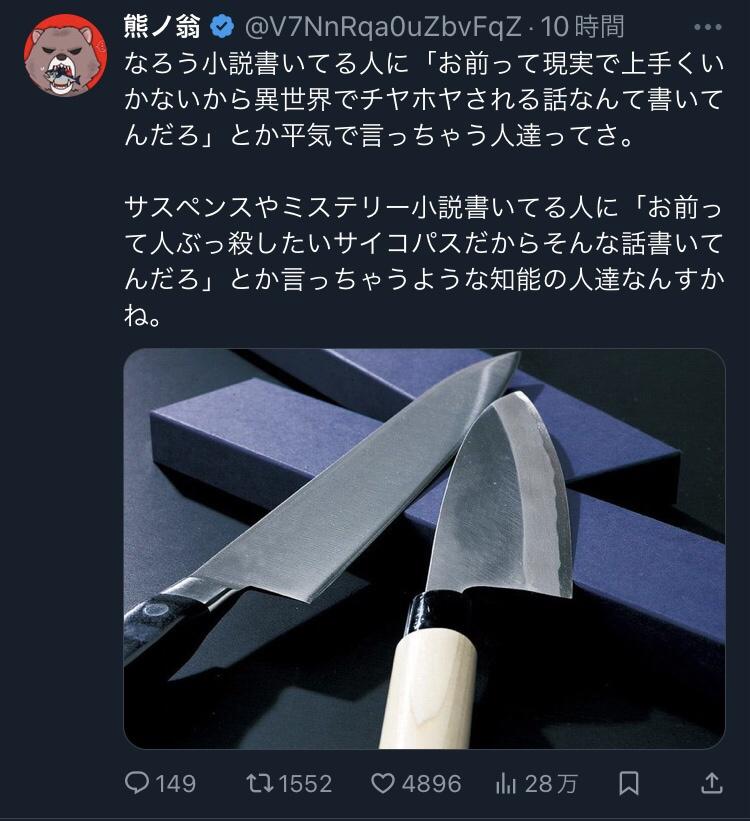This screenshot has width=750, height=821.
Task: Click the share upload icon
Action: point(712,783)
